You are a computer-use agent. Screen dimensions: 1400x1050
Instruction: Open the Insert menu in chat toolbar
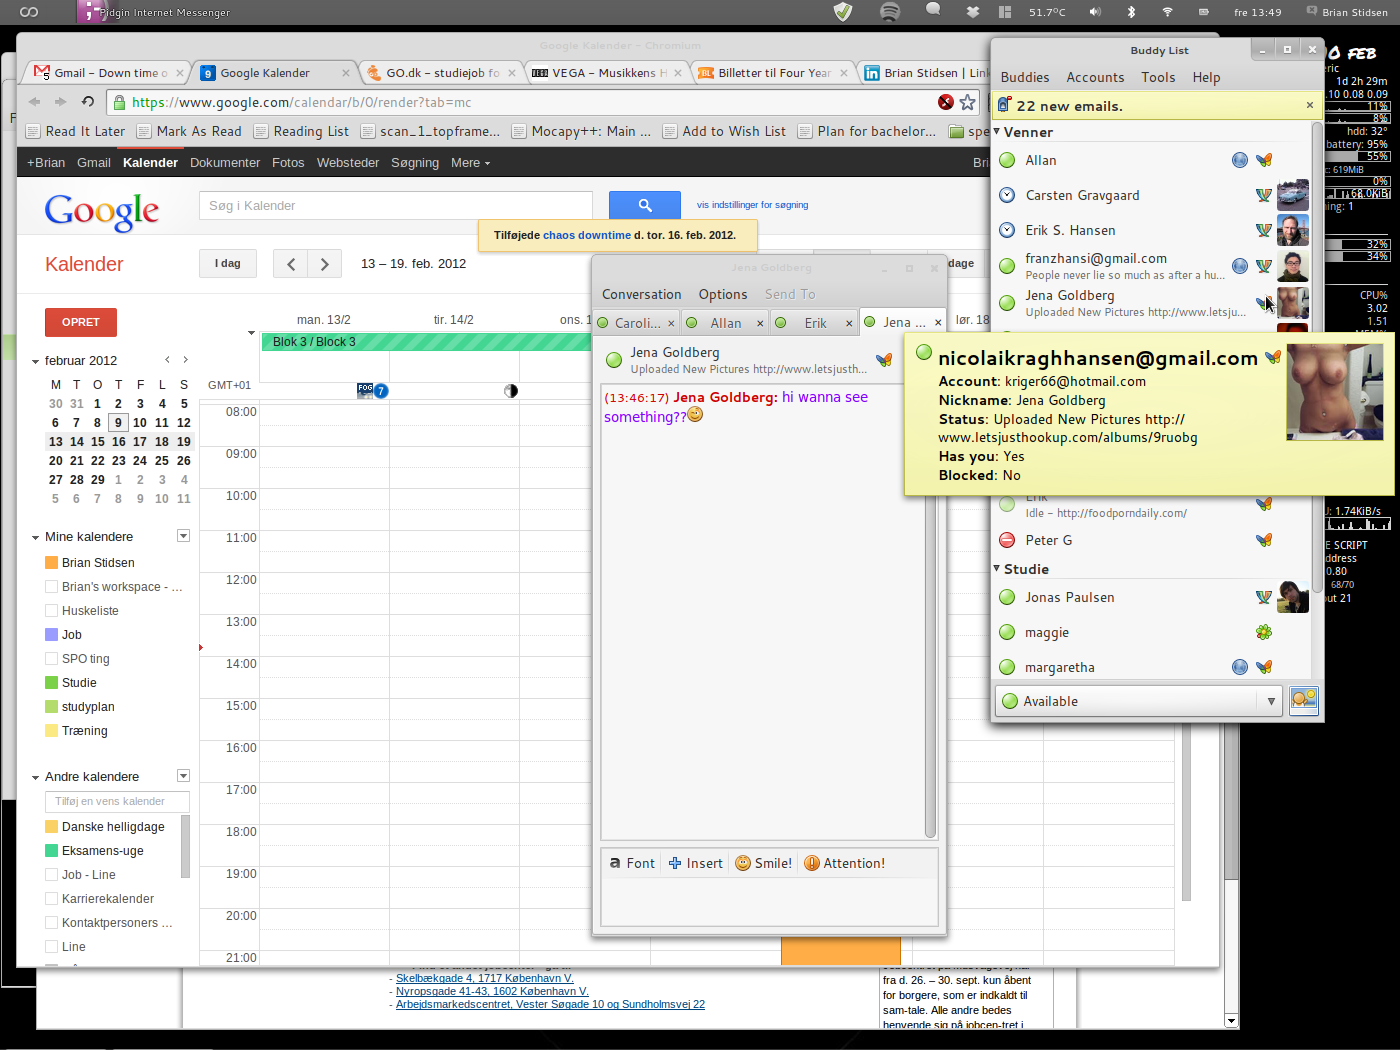pyautogui.click(x=695, y=863)
